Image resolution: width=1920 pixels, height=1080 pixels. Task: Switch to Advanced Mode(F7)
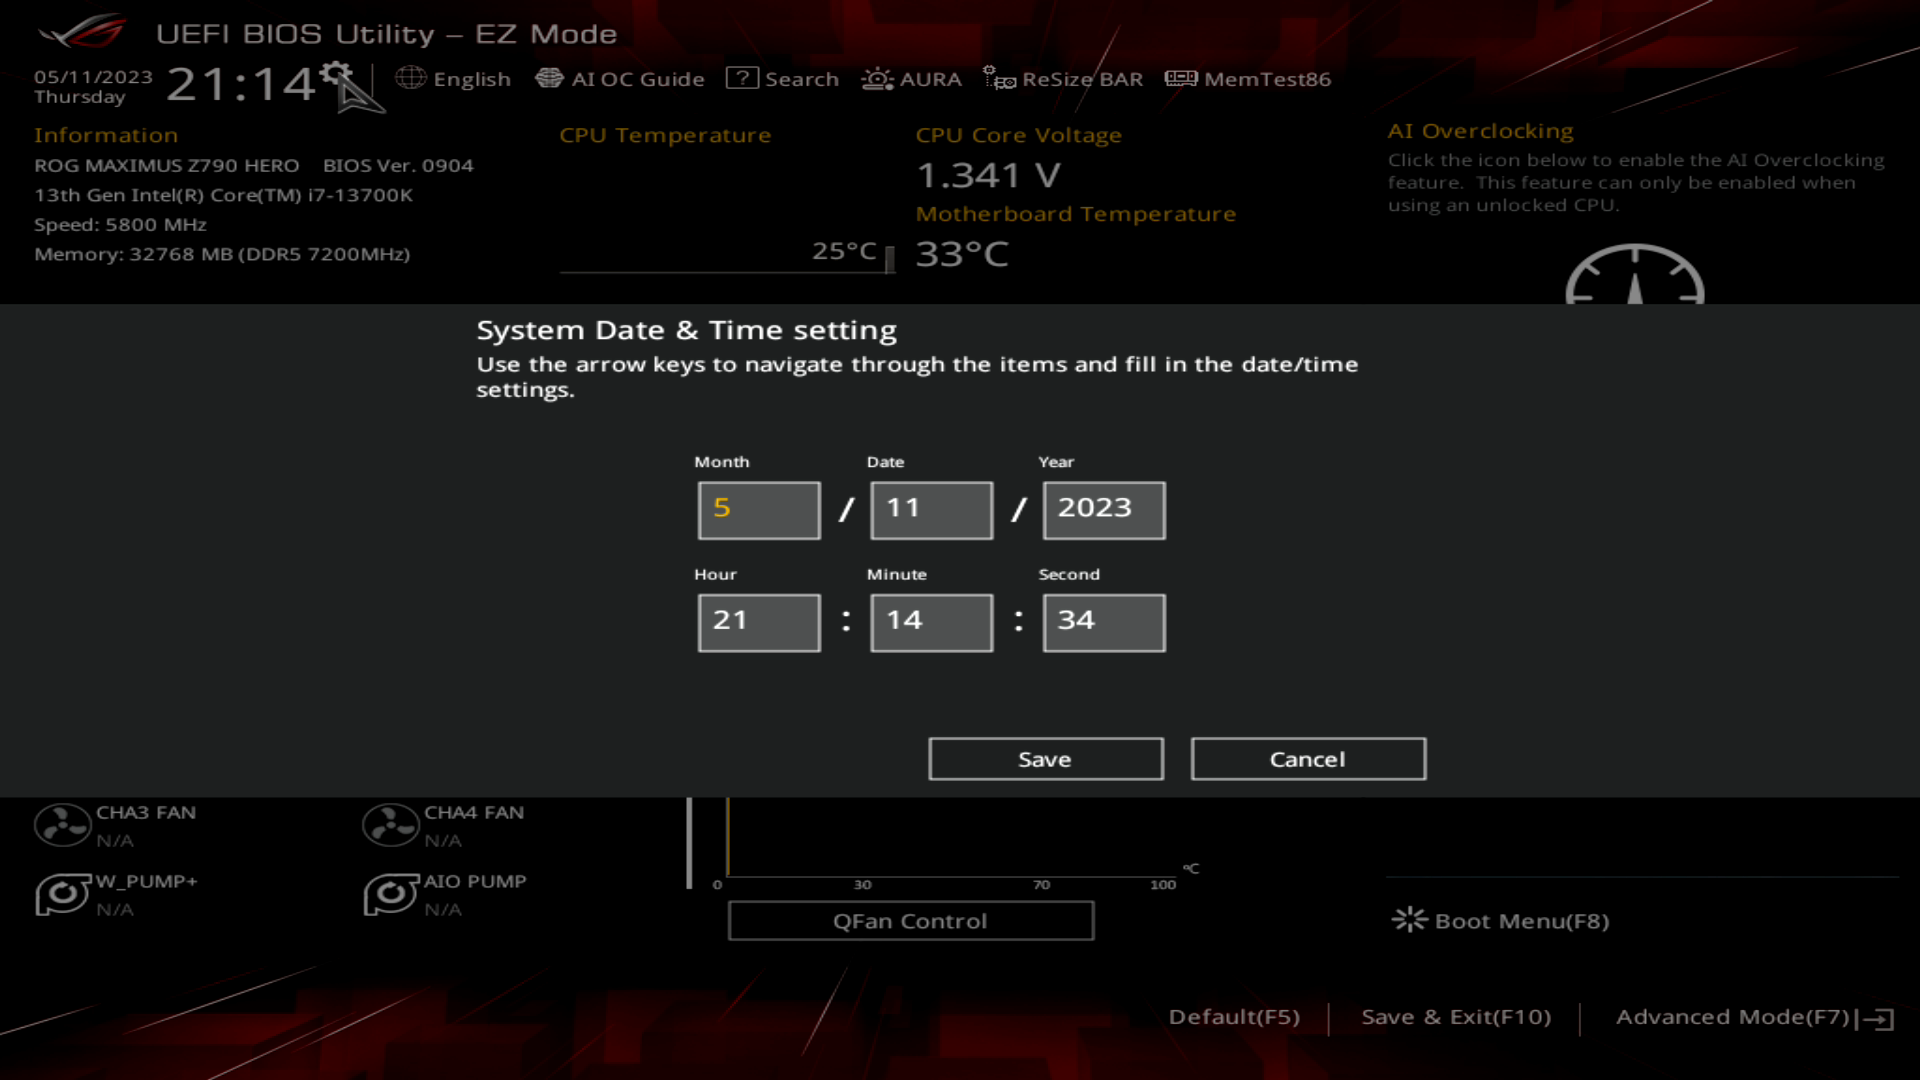click(x=1733, y=1017)
